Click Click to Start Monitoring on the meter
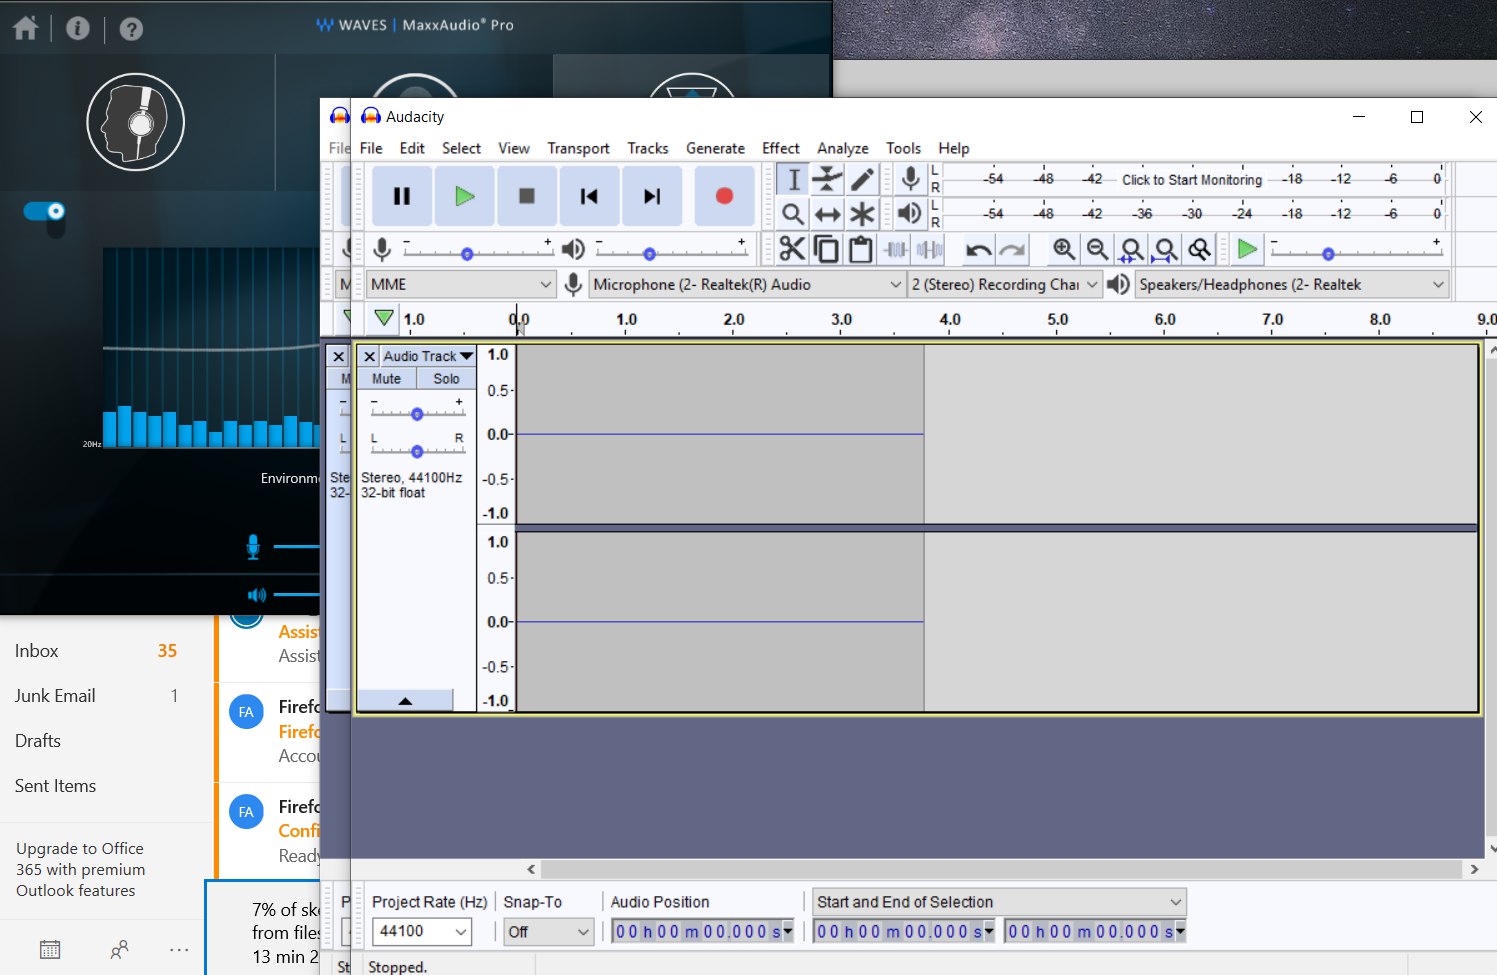 pos(1192,180)
